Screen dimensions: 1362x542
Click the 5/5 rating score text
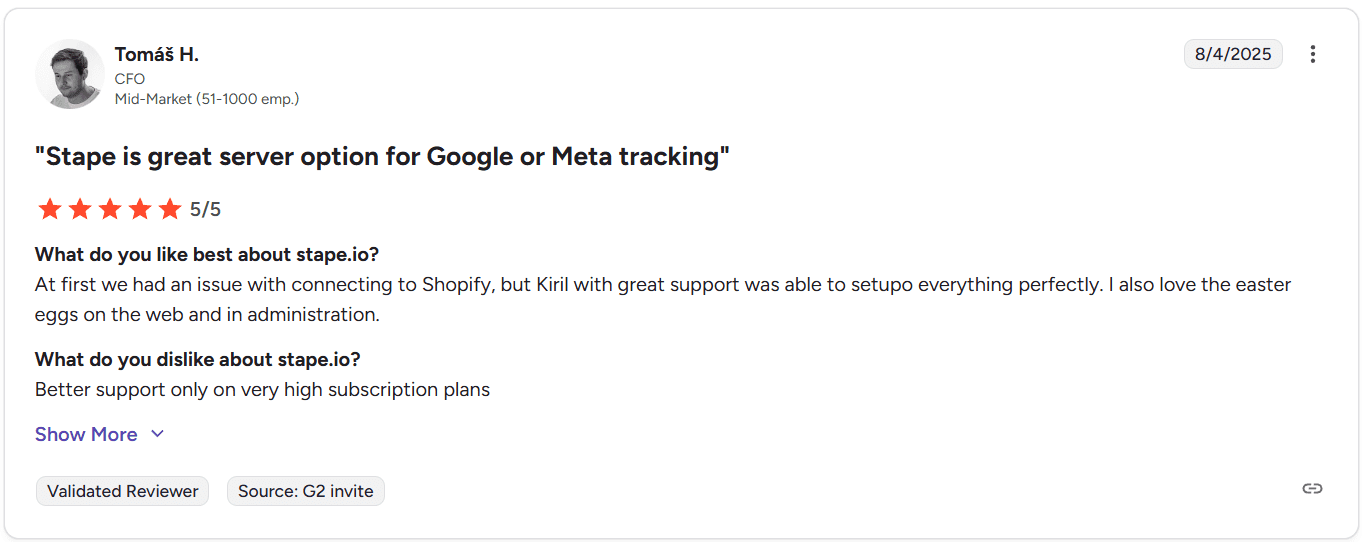click(205, 209)
